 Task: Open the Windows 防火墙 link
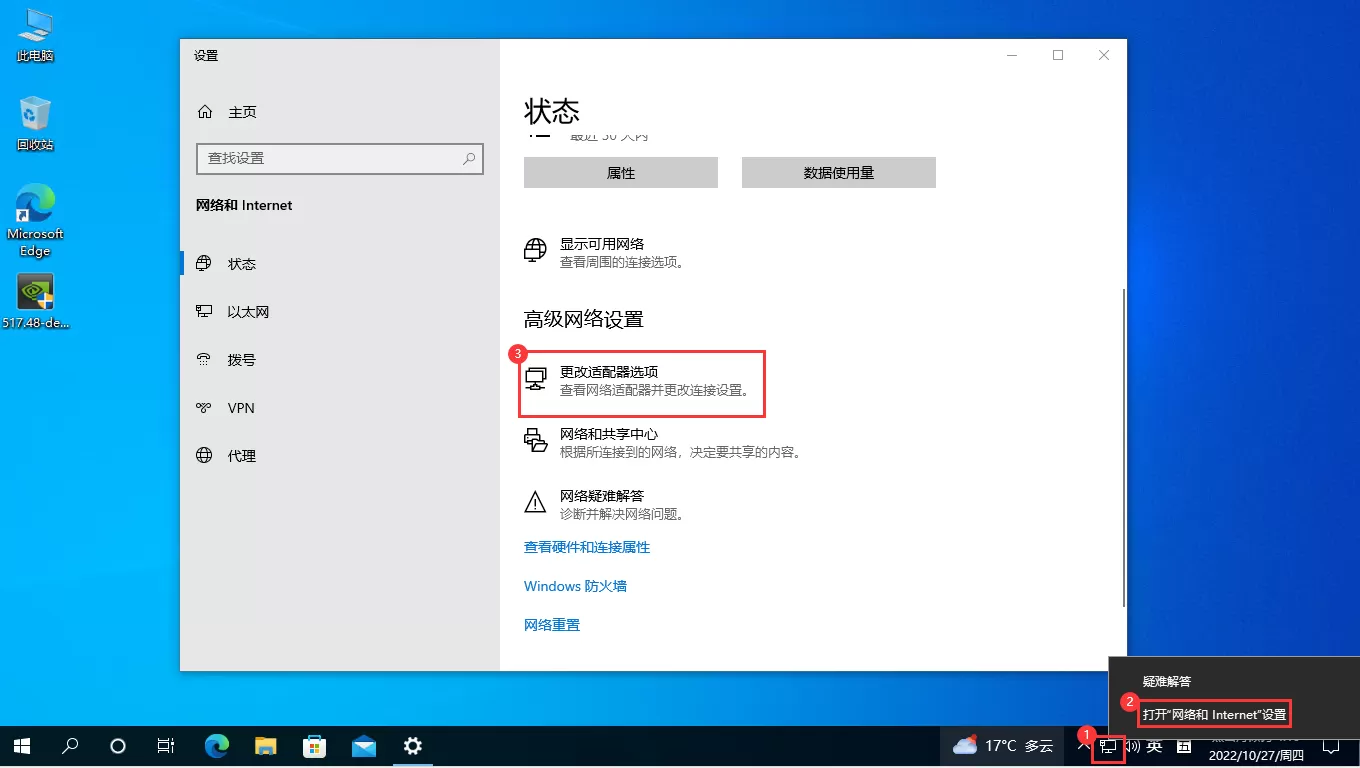click(x=575, y=586)
